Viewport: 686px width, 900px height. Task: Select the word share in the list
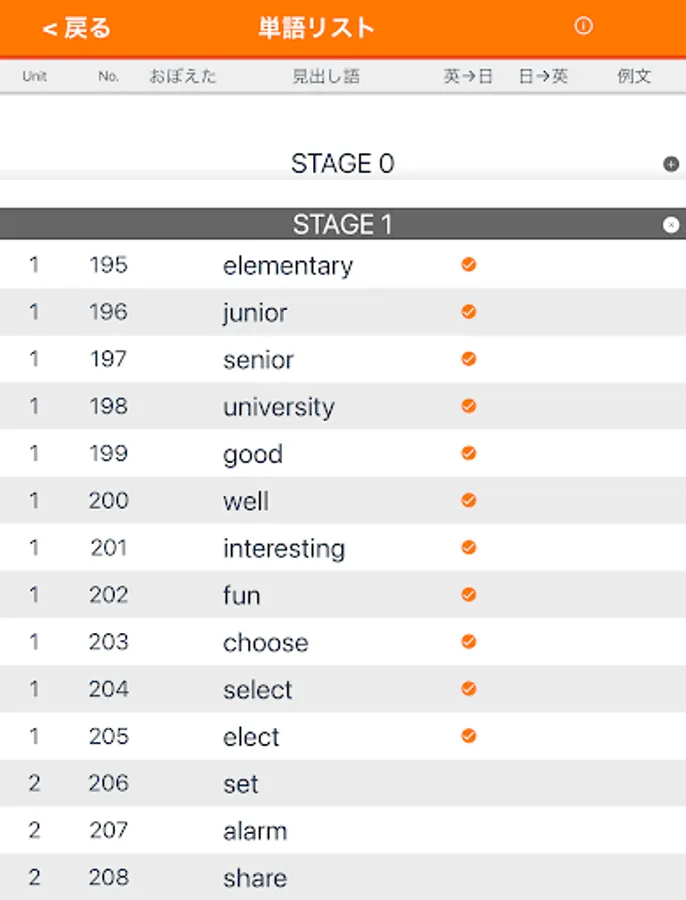click(x=255, y=878)
